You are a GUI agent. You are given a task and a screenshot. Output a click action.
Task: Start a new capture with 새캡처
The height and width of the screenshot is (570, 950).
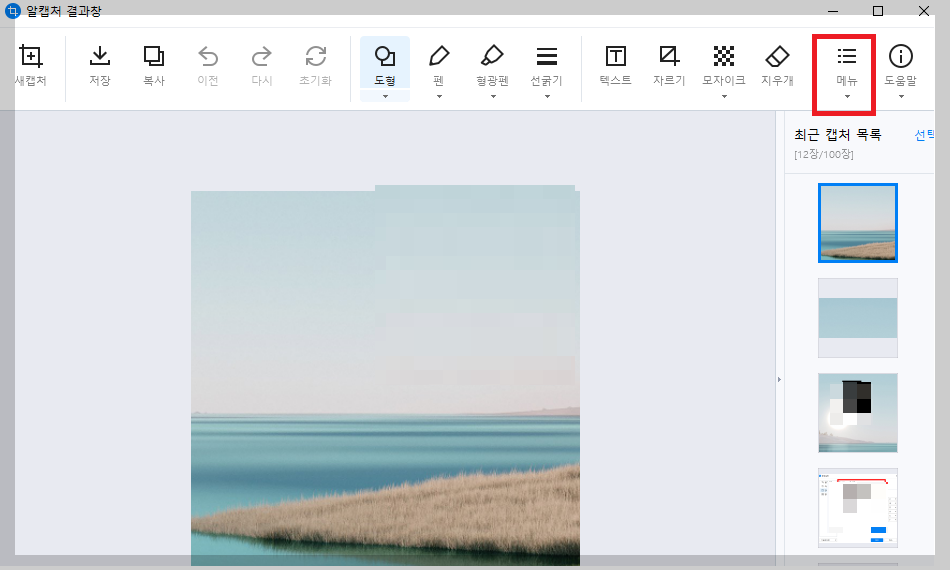(x=30, y=64)
